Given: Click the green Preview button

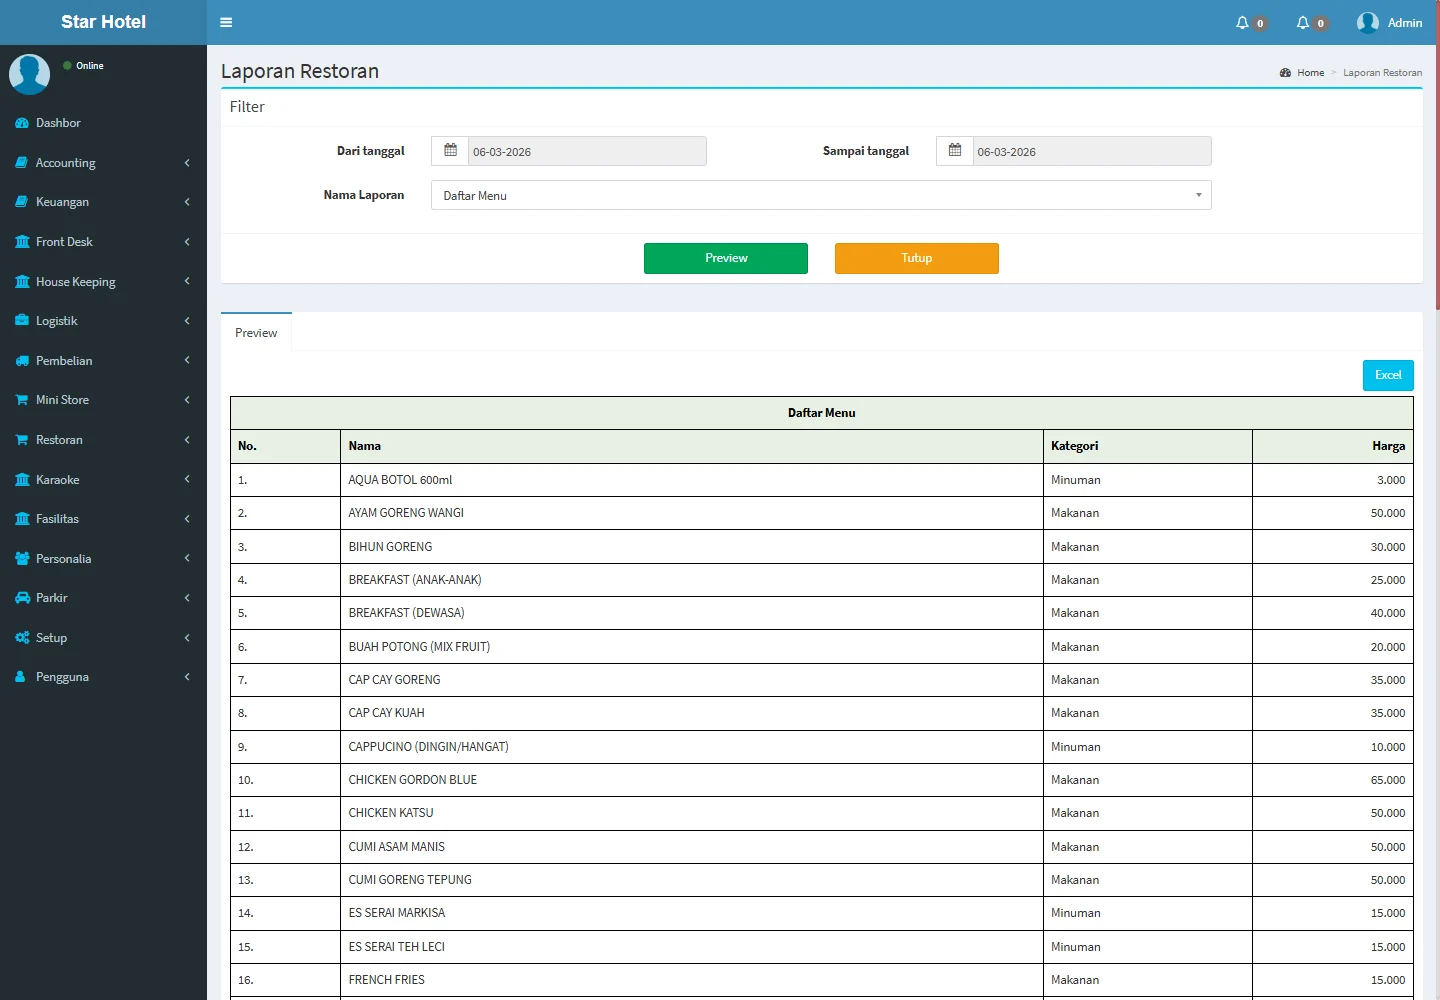Looking at the screenshot, I should pos(725,258).
